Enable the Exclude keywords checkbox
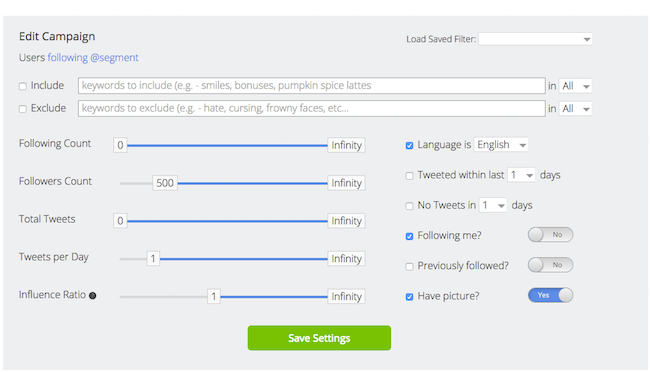The image size is (652, 372). tap(23, 109)
